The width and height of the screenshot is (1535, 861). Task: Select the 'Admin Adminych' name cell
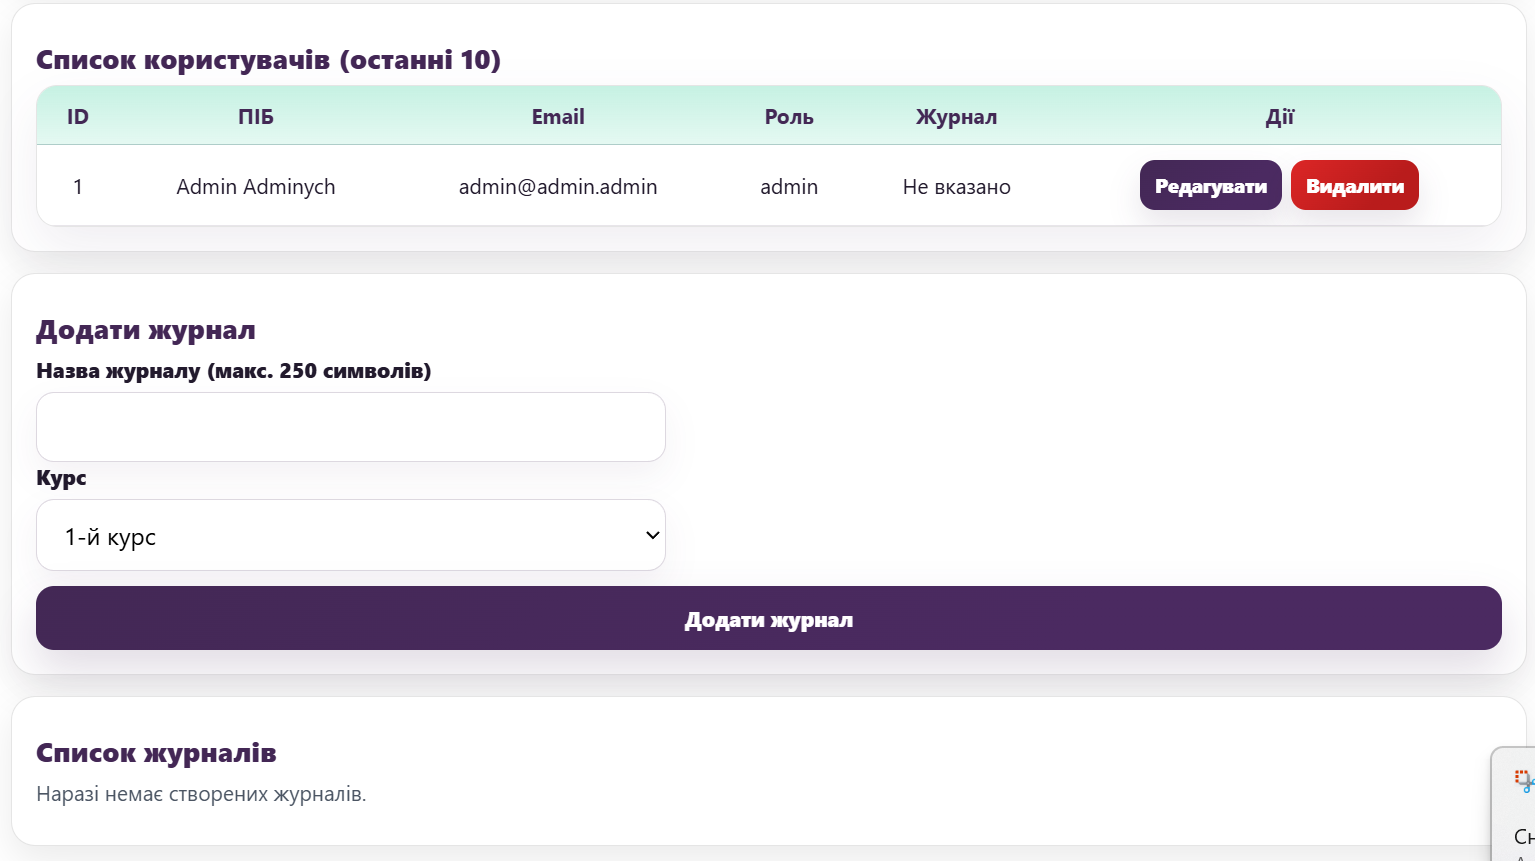tap(256, 187)
